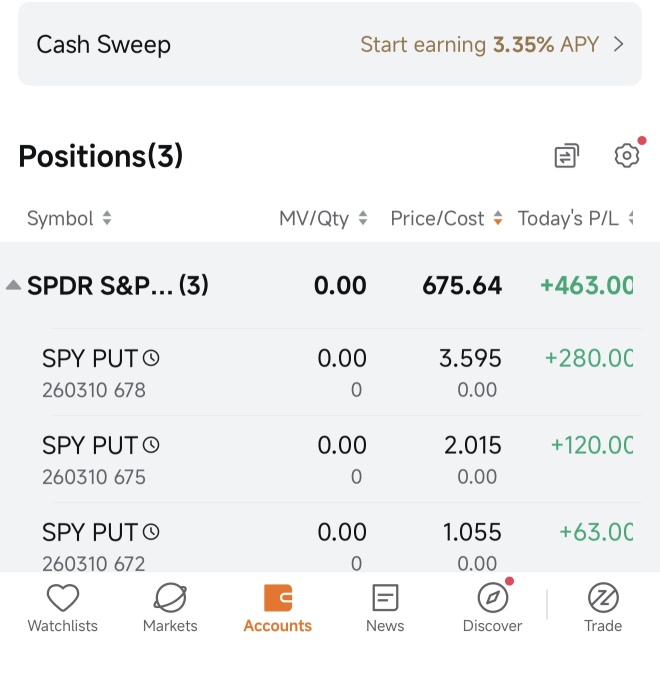Tap clock icon on 678 put
The image size is (660, 696).
tap(151, 358)
